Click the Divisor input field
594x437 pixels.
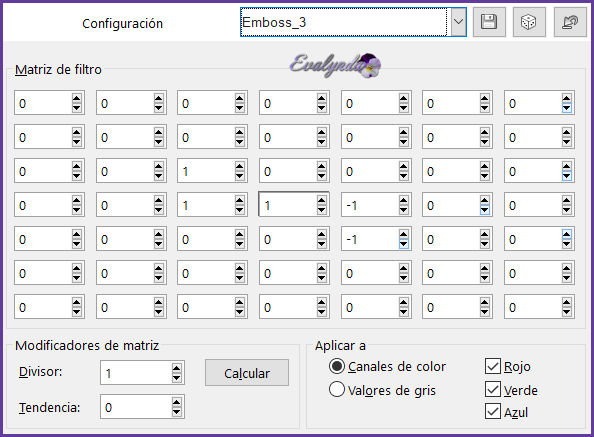coord(136,373)
